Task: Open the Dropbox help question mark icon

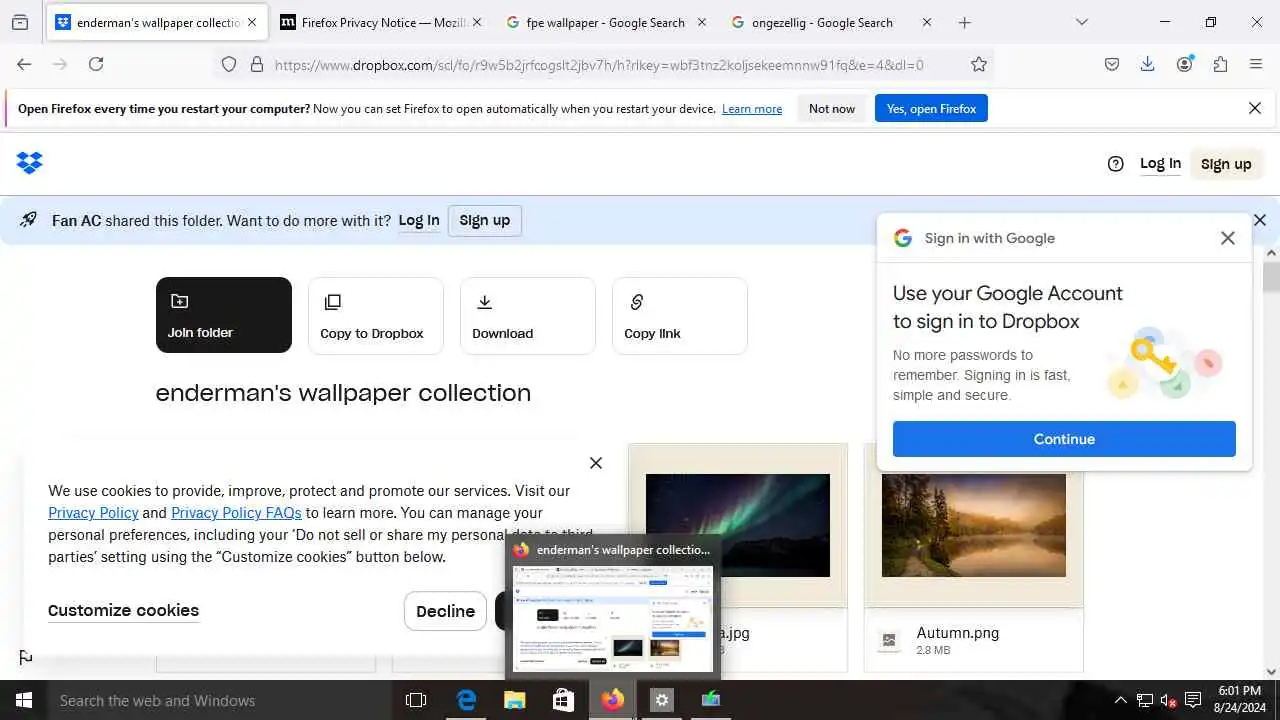Action: (x=1116, y=164)
